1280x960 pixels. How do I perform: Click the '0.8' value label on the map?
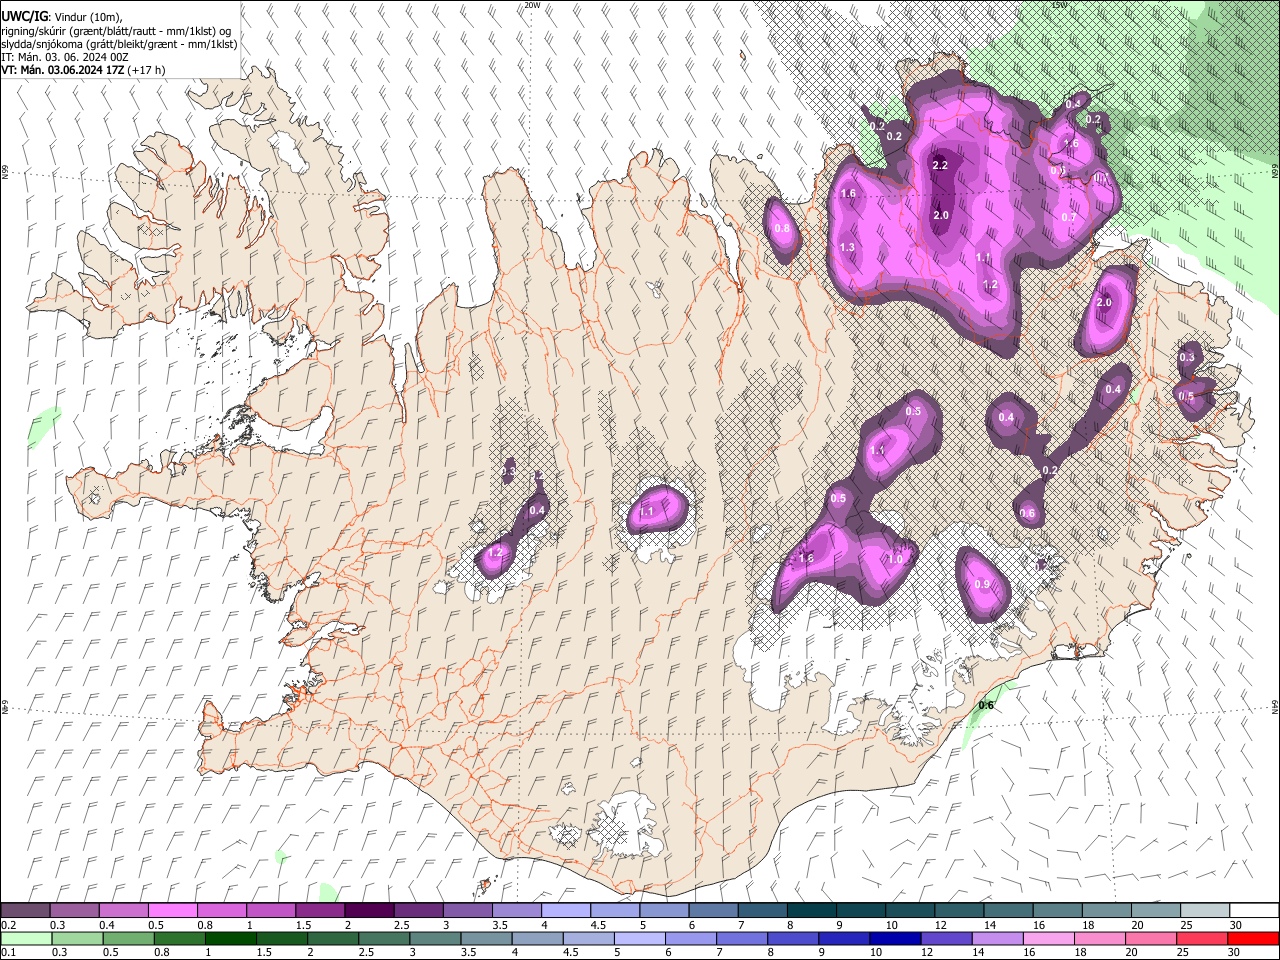pyautogui.click(x=782, y=229)
